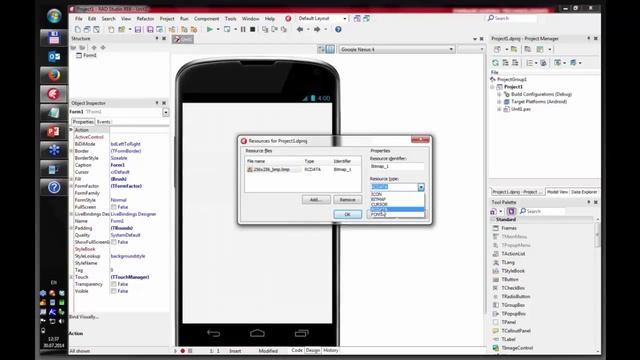
Task: Open the Refactor menu
Action: click(145, 19)
